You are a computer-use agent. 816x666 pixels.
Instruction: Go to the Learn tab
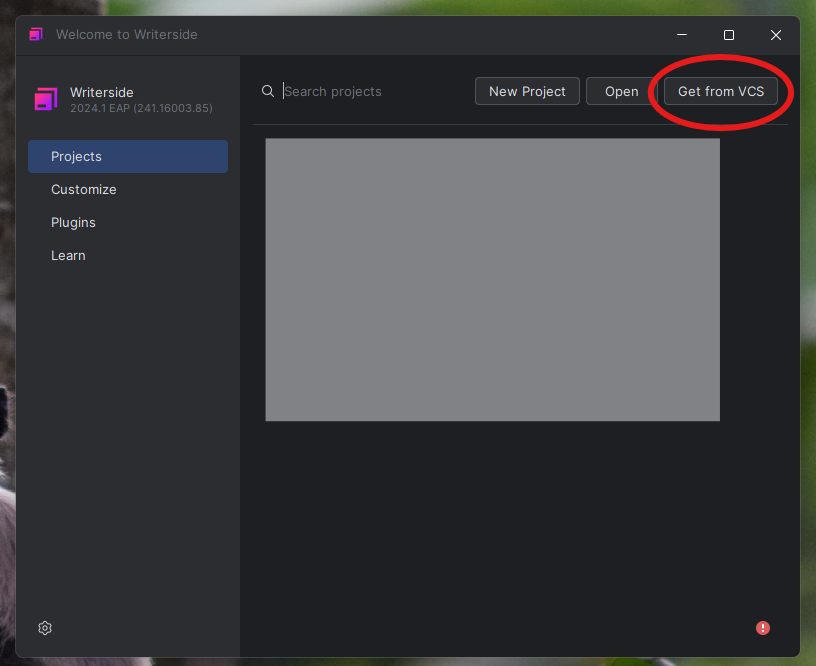[x=68, y=256]
